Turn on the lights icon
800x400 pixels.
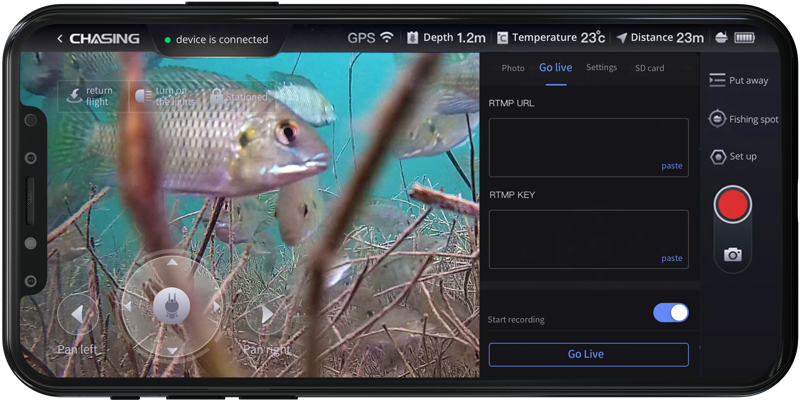pyautogui.click(x=143, y=95)
